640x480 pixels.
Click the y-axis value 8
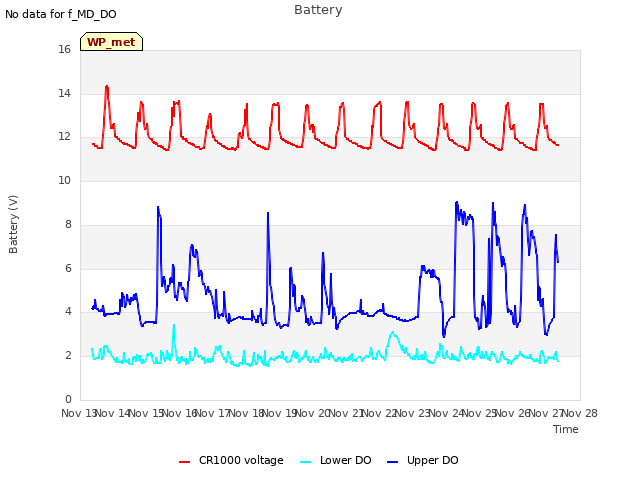[67, 224]
